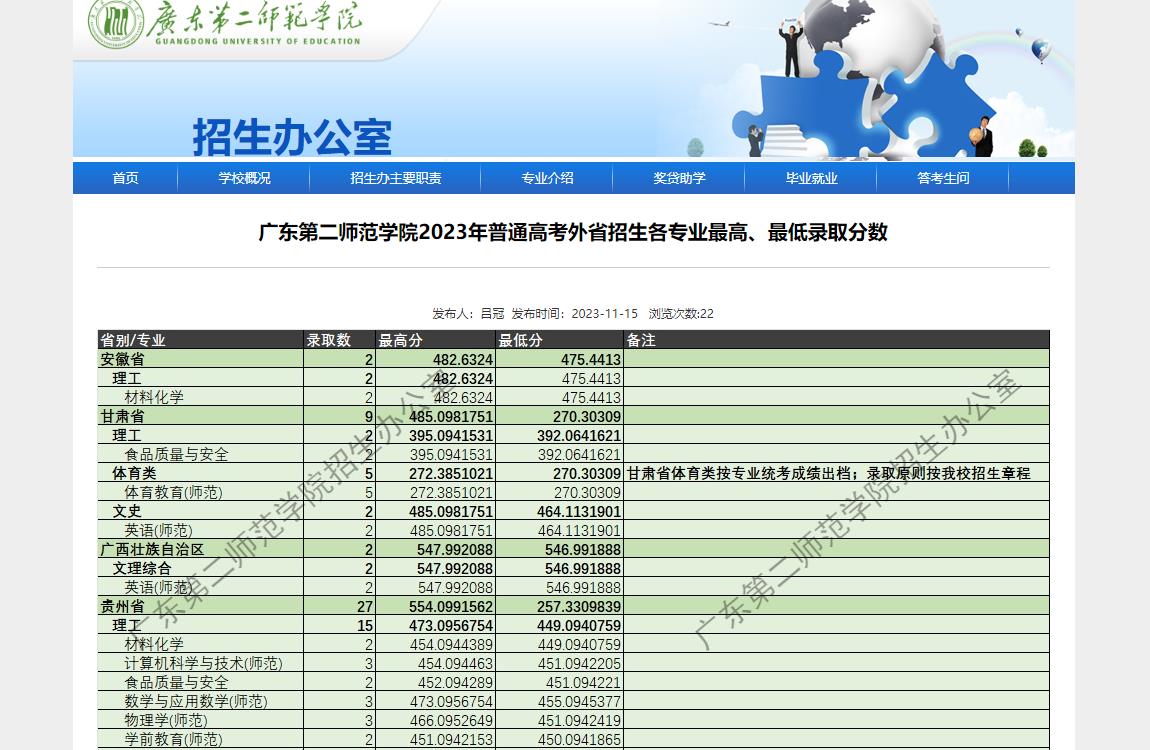Click publish date 2023-11-15

point(604,314)
